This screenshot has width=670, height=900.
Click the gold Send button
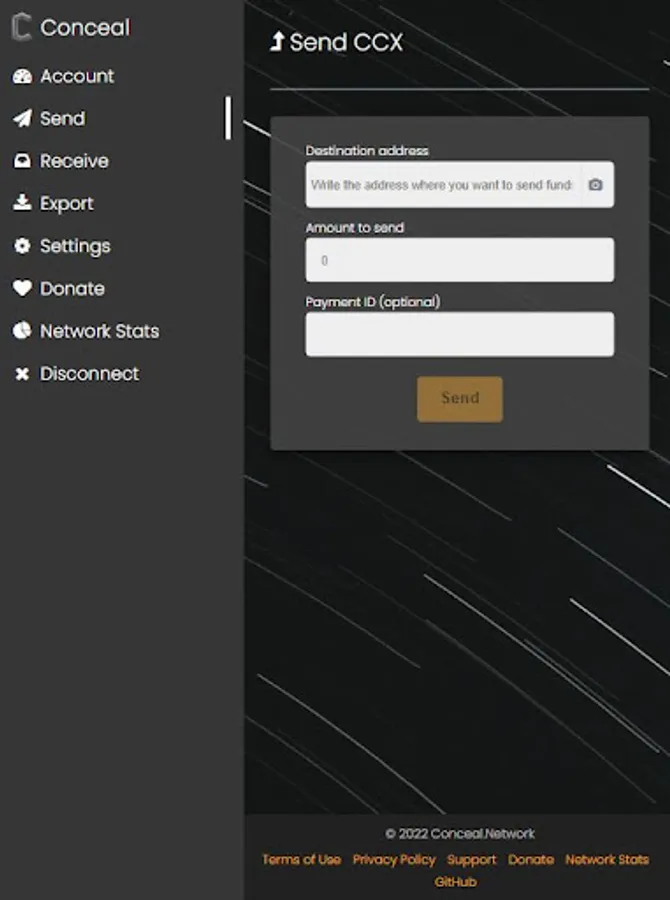coord(459,399)
